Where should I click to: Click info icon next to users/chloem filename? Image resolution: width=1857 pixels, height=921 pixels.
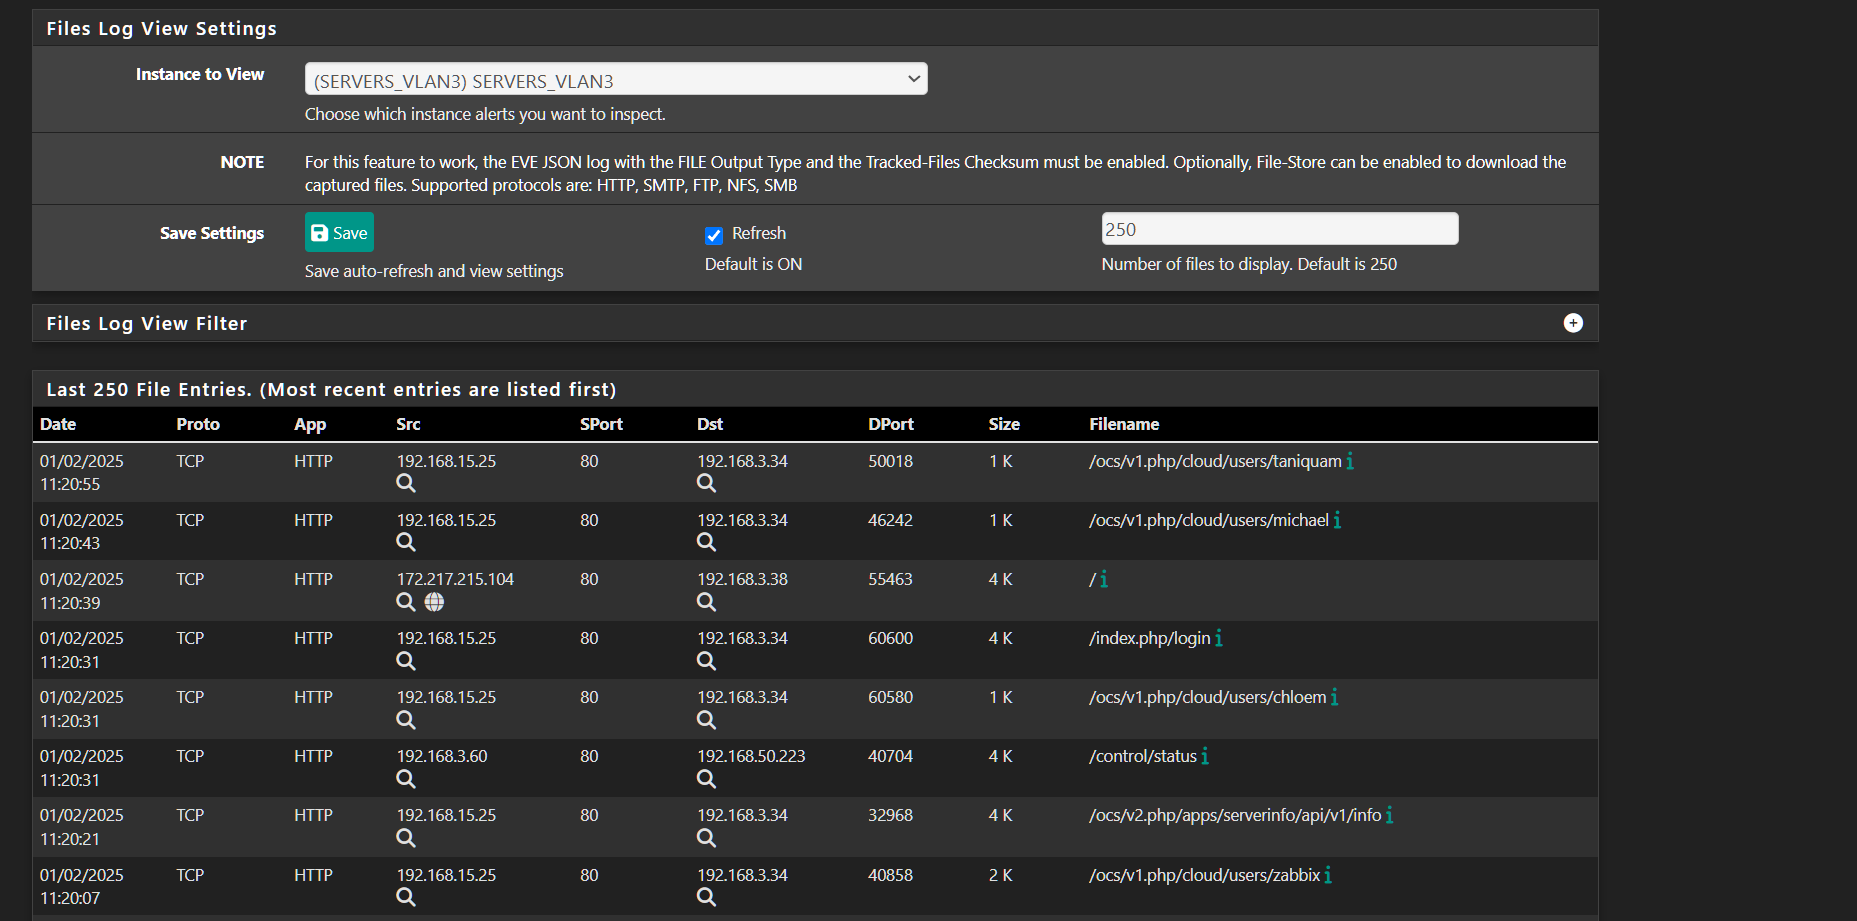coord(1334,697)
